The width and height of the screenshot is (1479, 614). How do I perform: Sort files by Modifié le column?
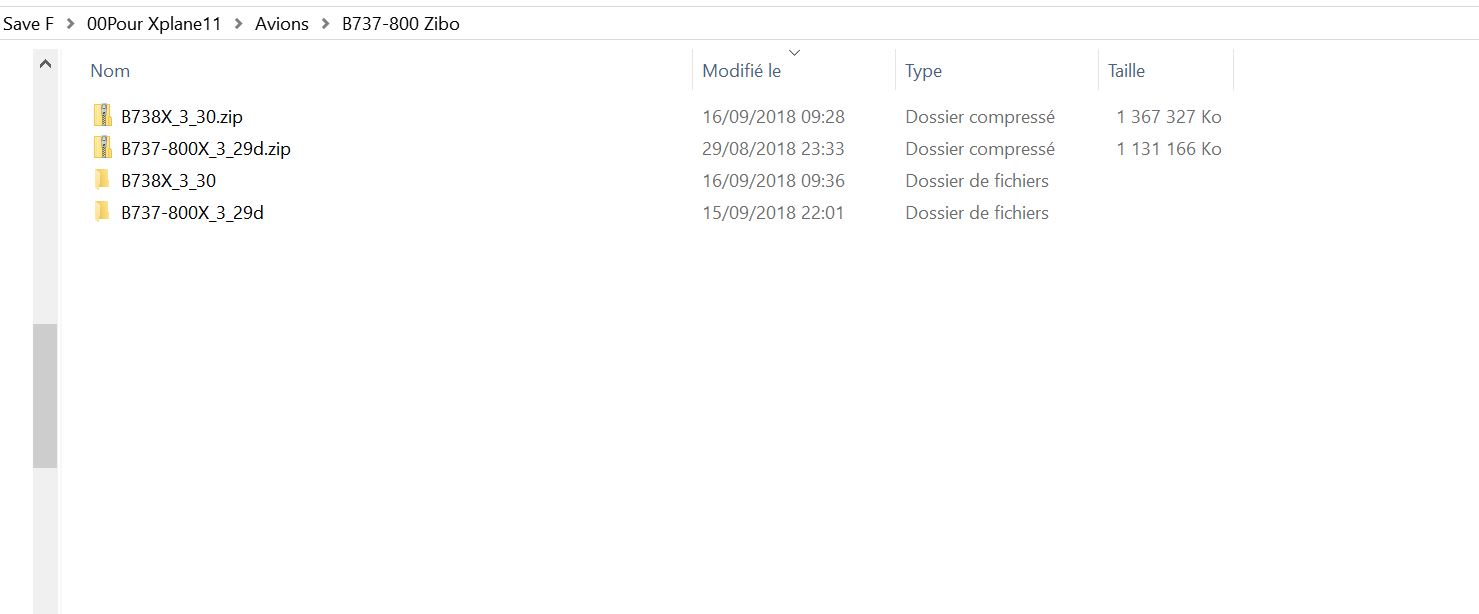[x=742, y=71]
